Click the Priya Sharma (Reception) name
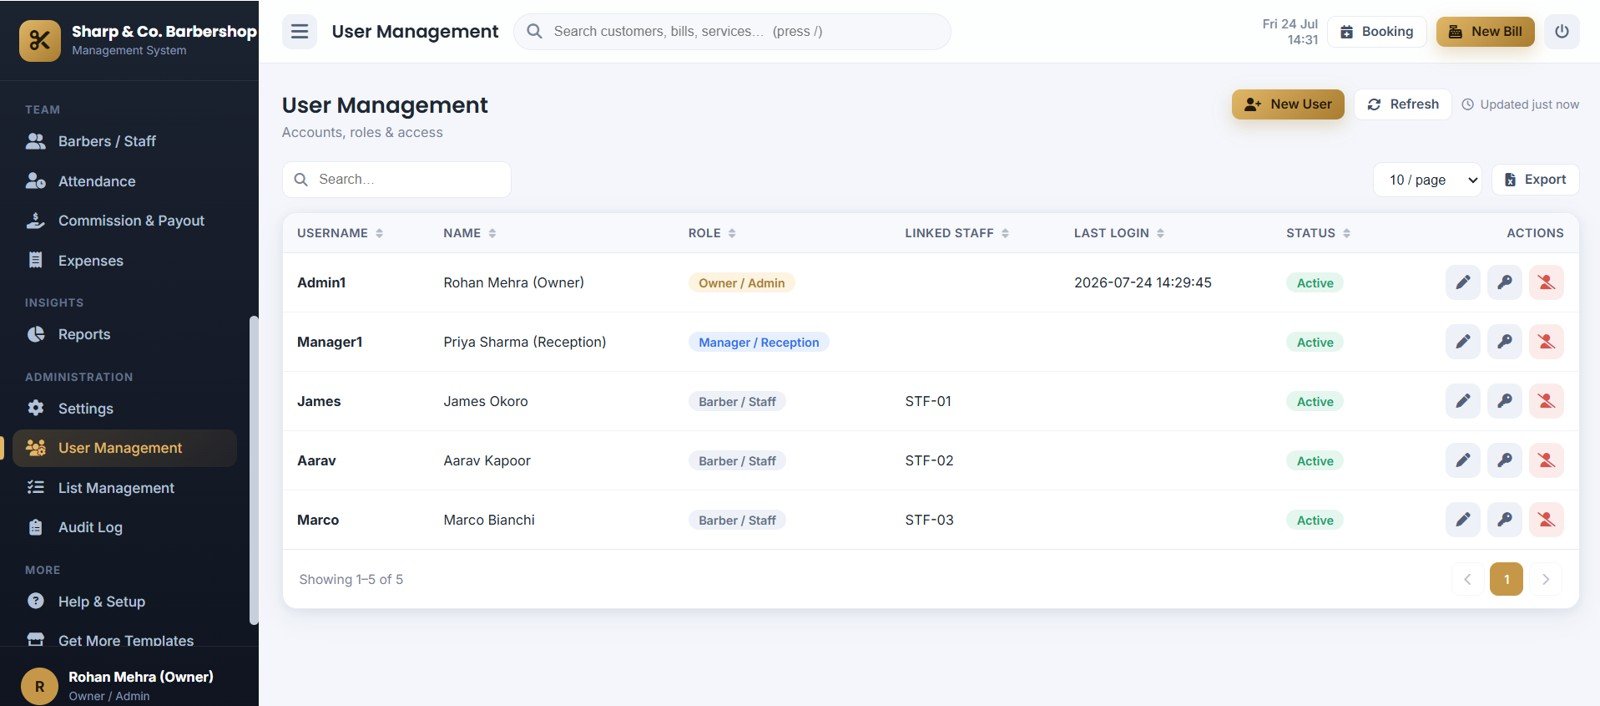The width and height of the screenshot is (1600, 706). [x=525, y=342]
